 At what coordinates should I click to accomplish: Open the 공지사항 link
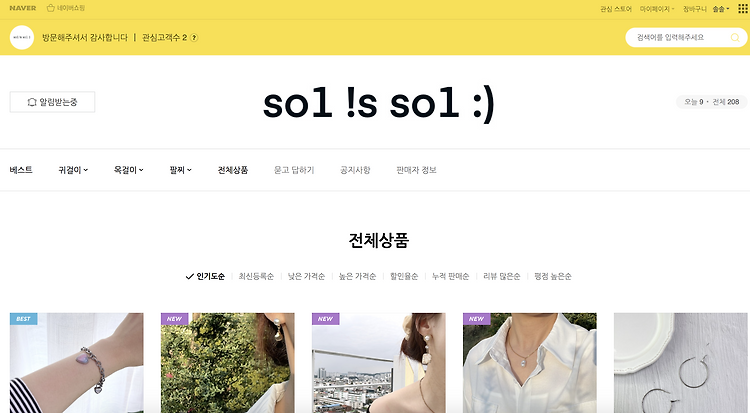pyautogui.click(x=355, y=170)
